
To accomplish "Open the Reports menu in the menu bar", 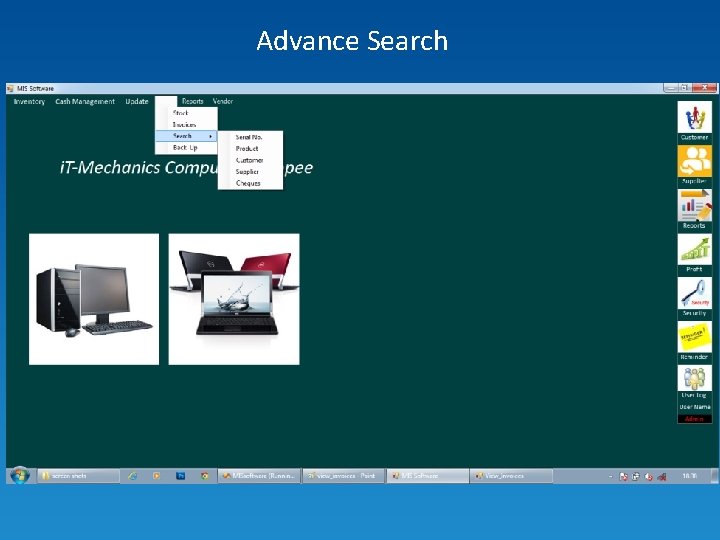I will [192, 101].
